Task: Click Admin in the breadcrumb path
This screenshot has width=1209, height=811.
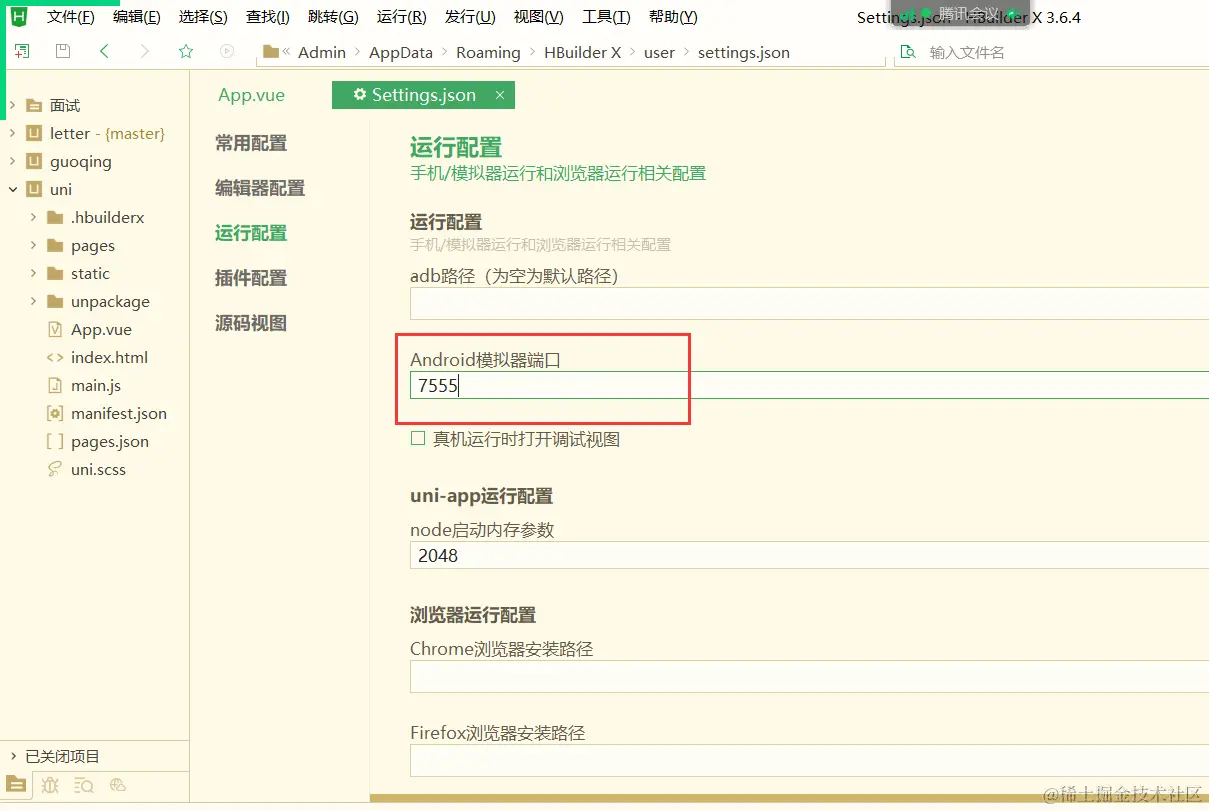Action: (322, 52)
